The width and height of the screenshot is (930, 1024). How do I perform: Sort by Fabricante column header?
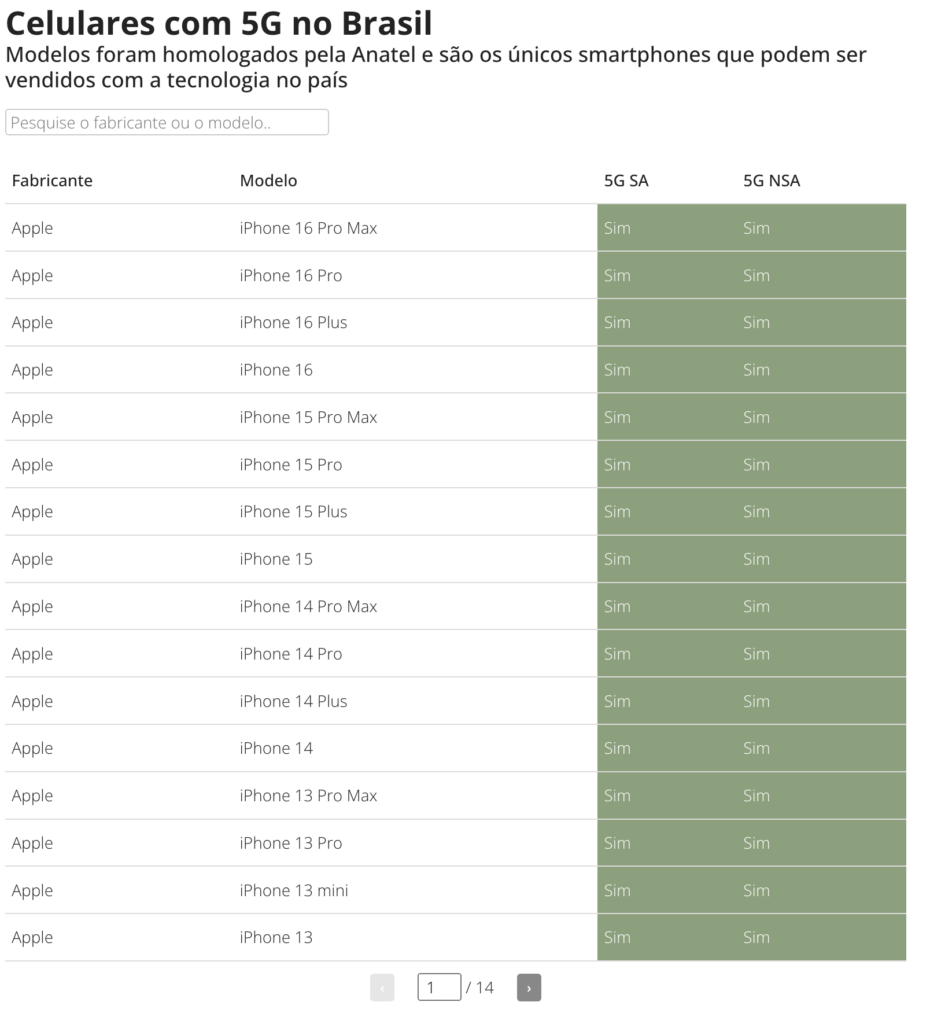[x=52, y=181]
